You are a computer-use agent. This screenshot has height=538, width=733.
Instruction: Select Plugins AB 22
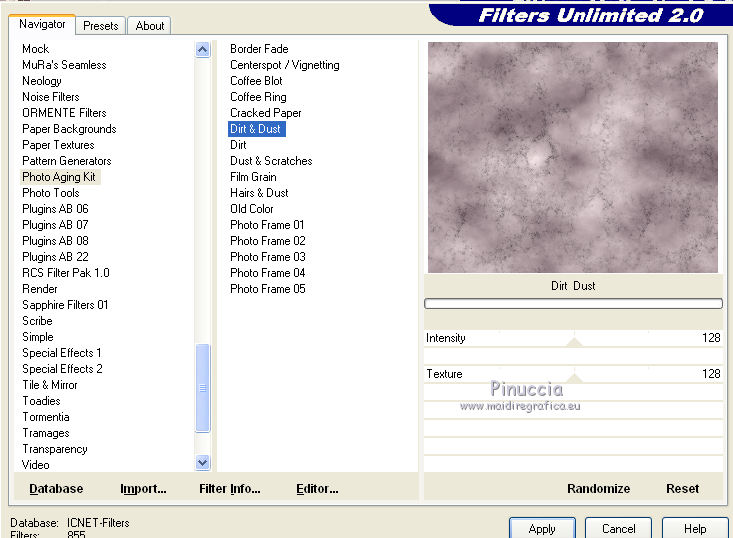point(55,257)
